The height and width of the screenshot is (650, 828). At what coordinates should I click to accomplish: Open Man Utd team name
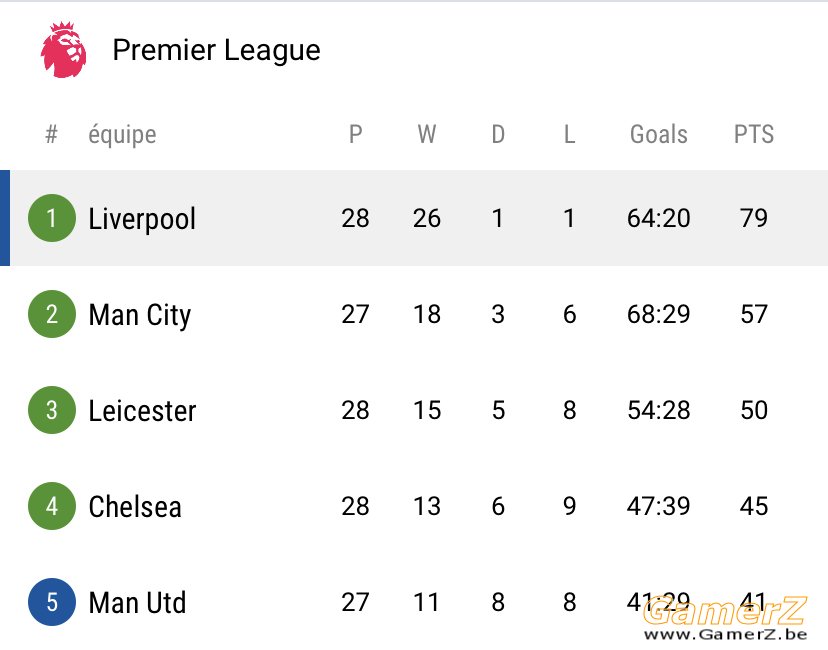pos(137,602)
